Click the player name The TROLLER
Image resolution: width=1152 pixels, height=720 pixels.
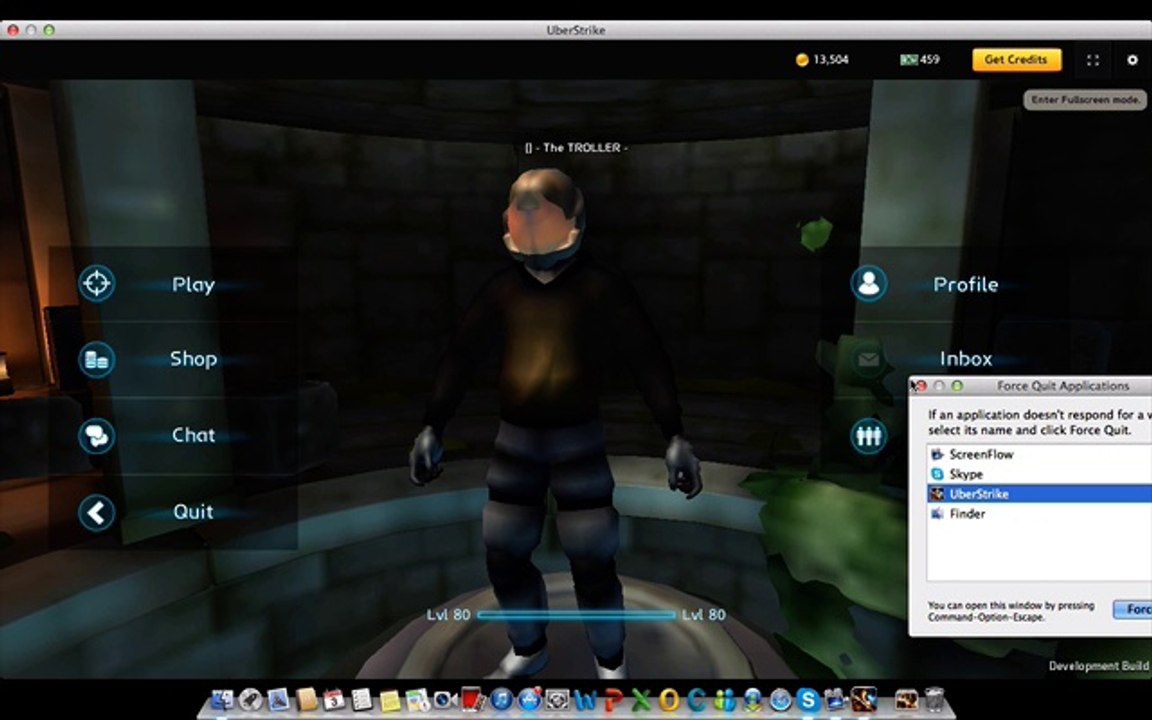(x=577, y=148)
